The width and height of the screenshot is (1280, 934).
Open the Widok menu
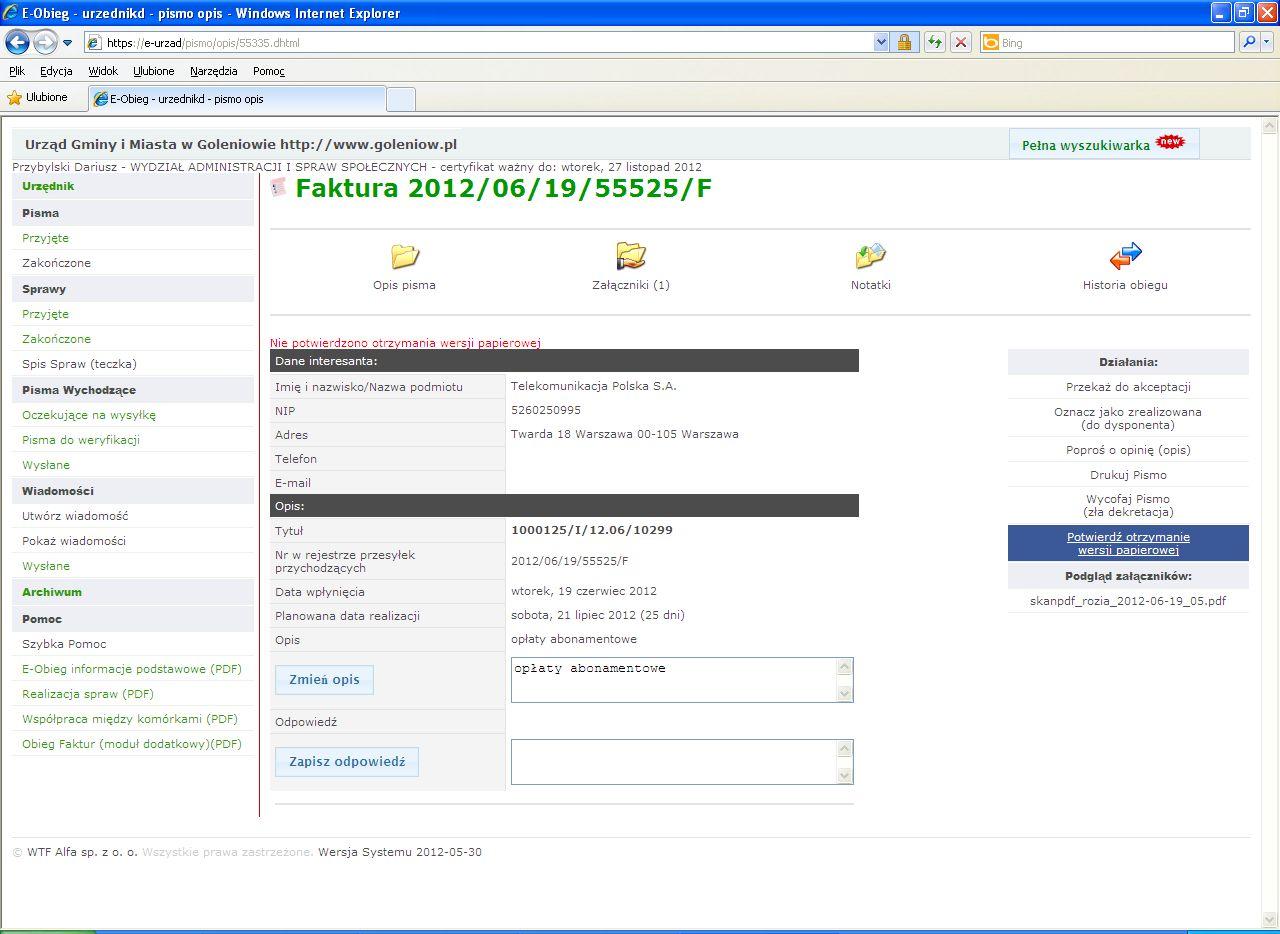point(103,71)
